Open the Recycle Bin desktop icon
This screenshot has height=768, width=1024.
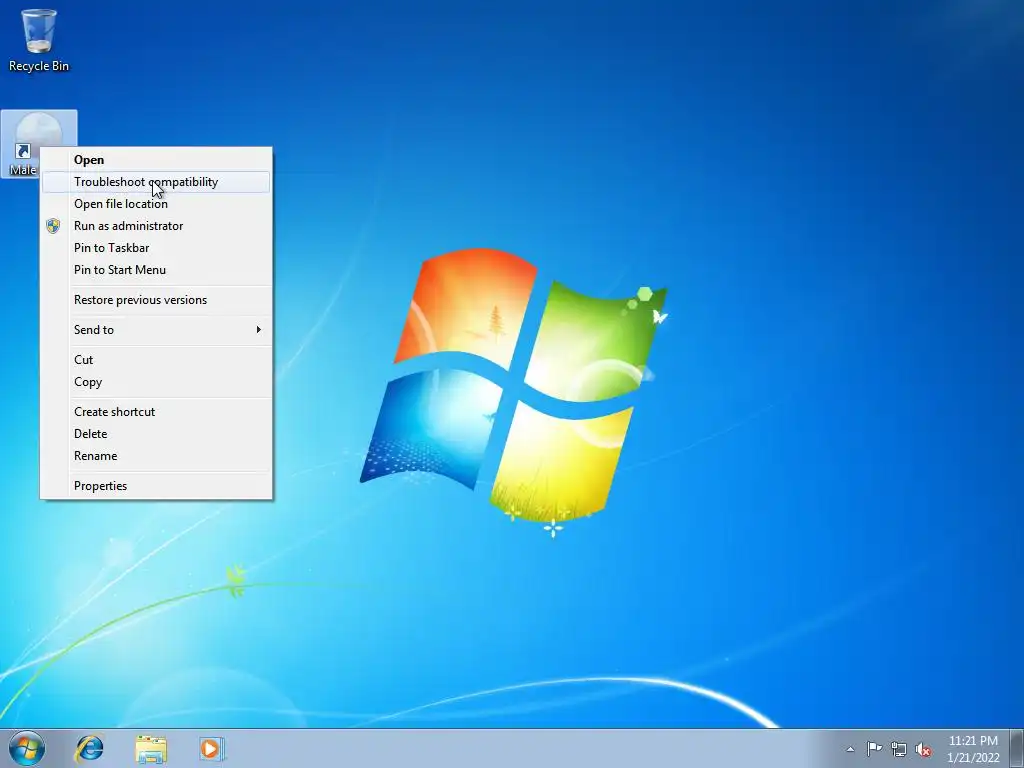[x=39, y=39]
